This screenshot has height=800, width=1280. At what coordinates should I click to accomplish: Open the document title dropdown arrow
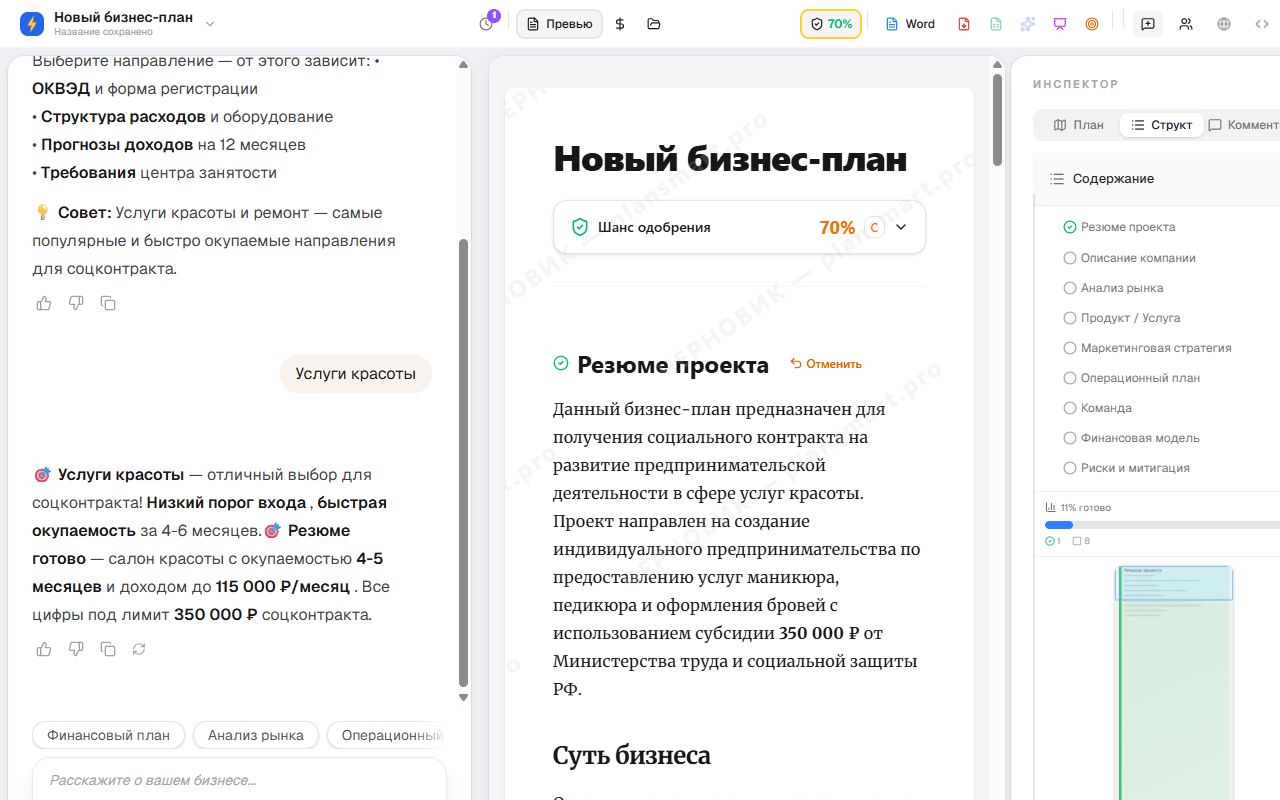click(x=210, y=22)
